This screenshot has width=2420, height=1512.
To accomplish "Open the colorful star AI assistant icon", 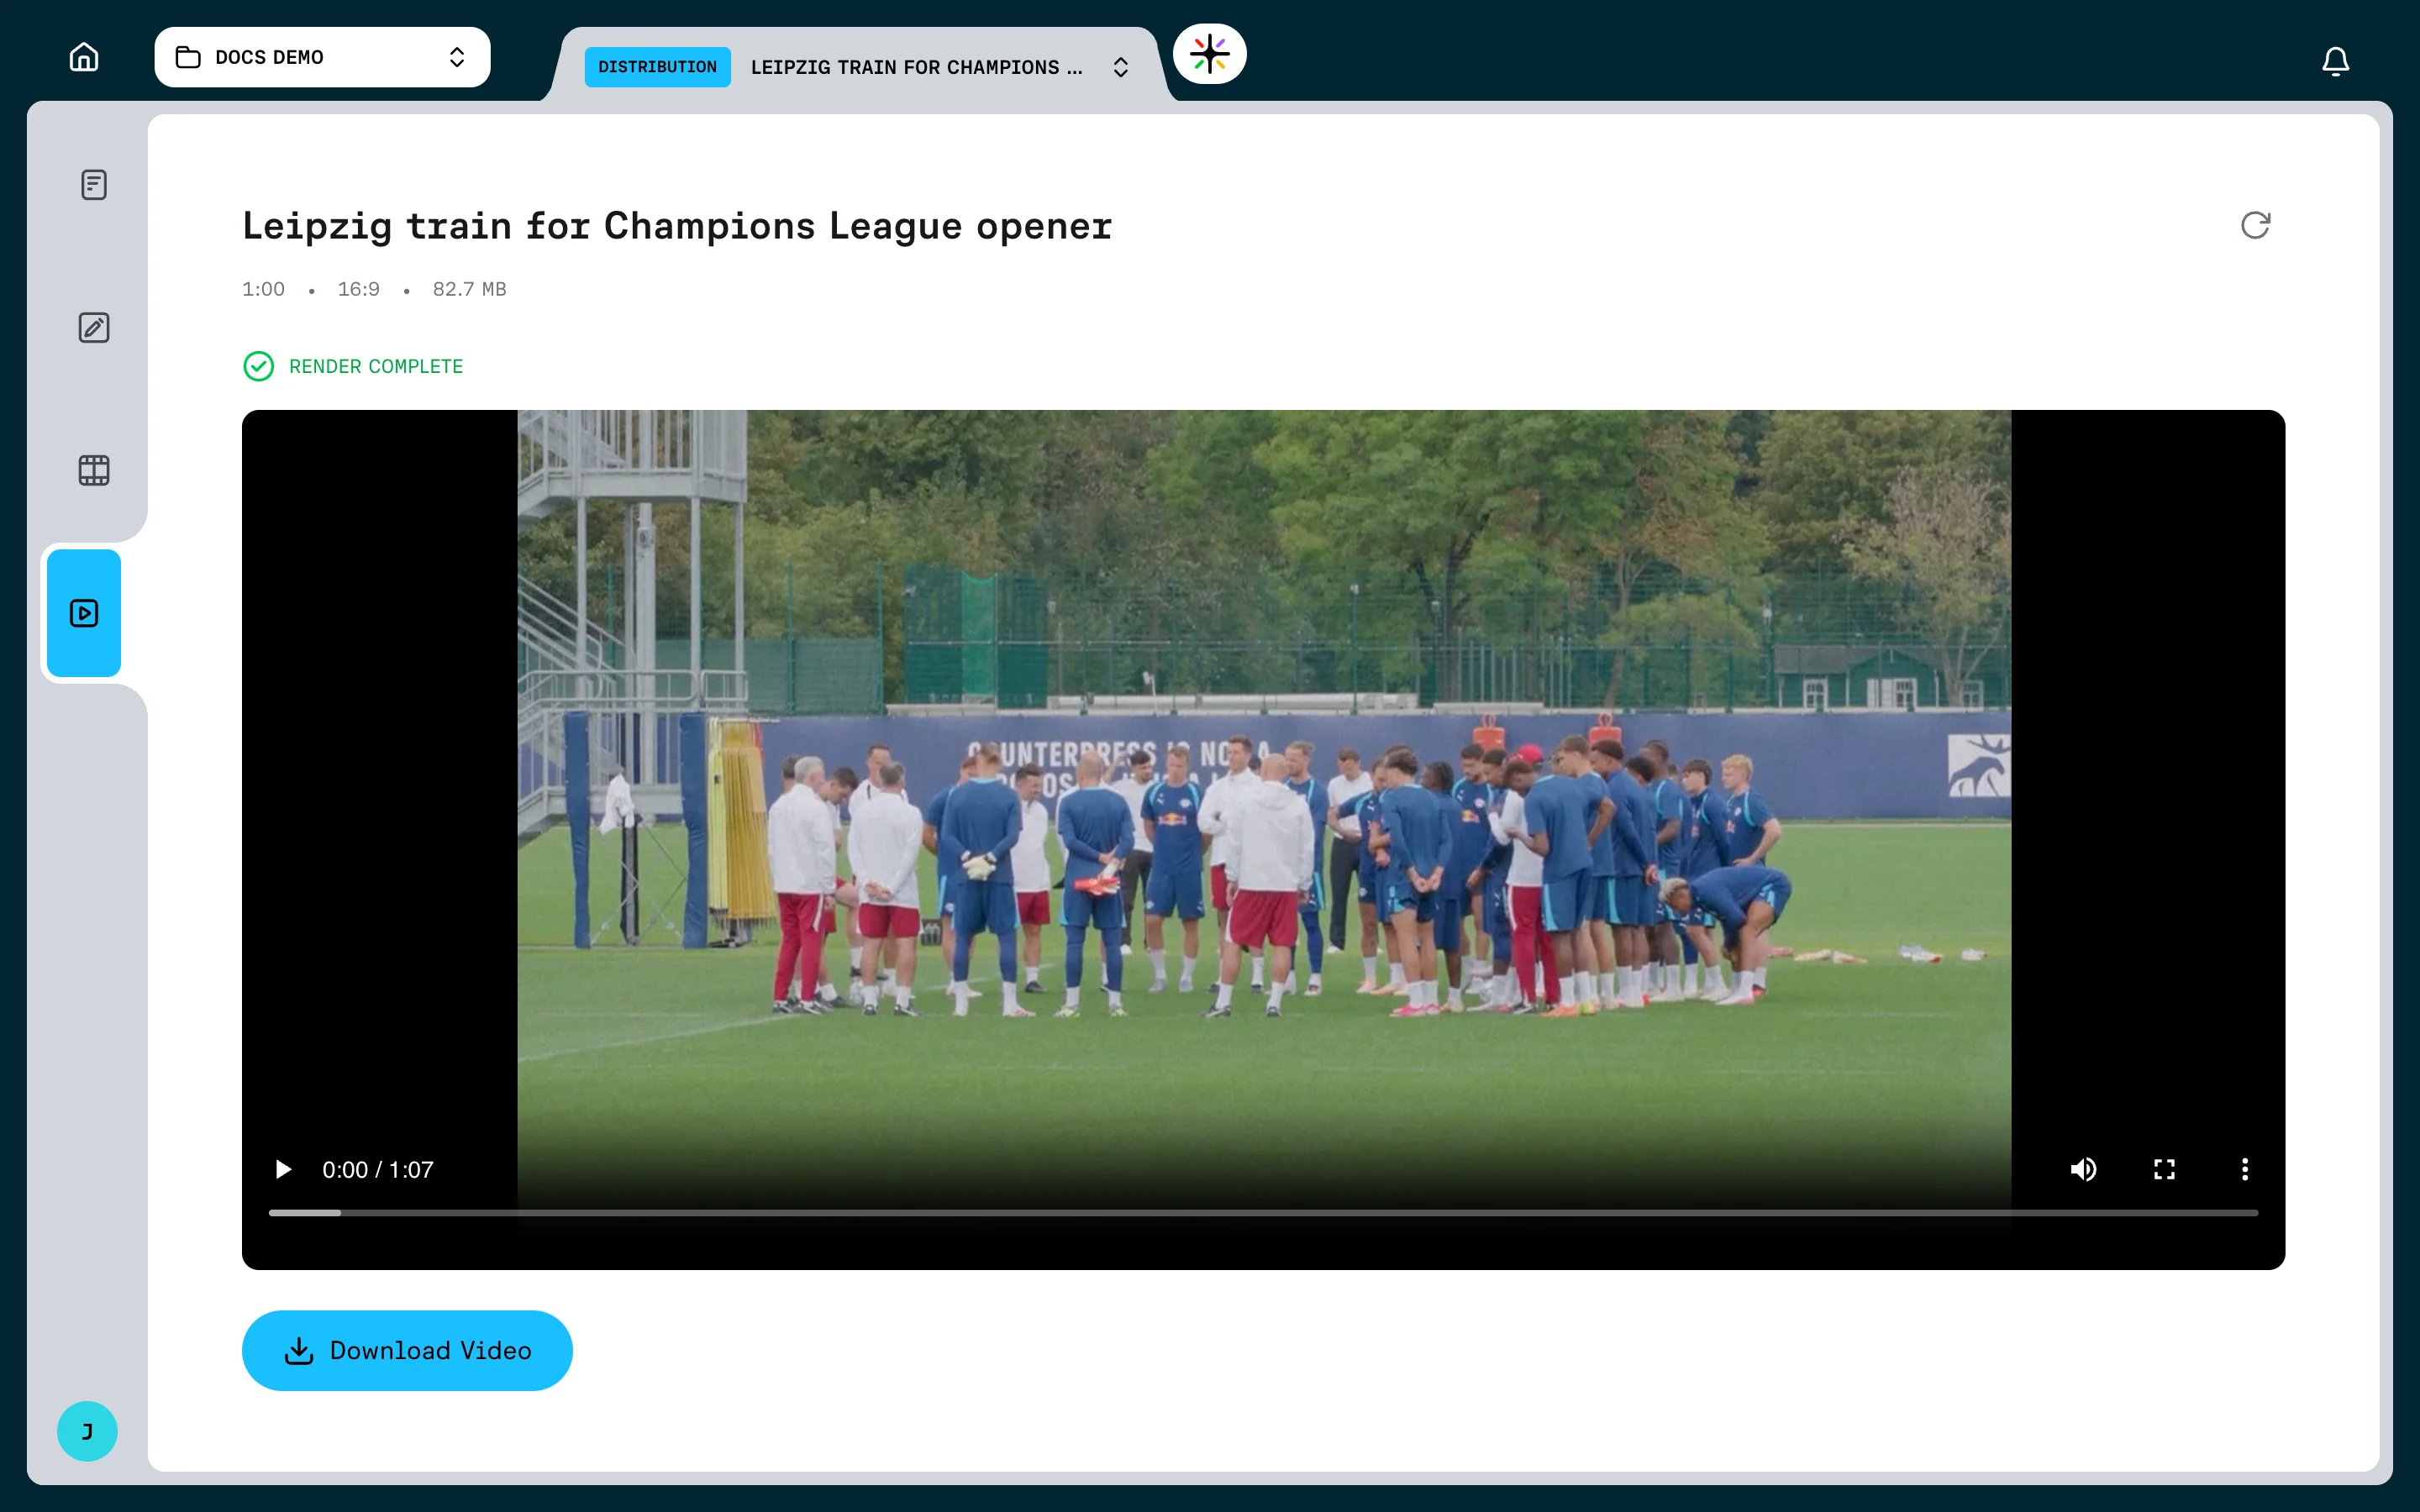I will coord(1209,54).
